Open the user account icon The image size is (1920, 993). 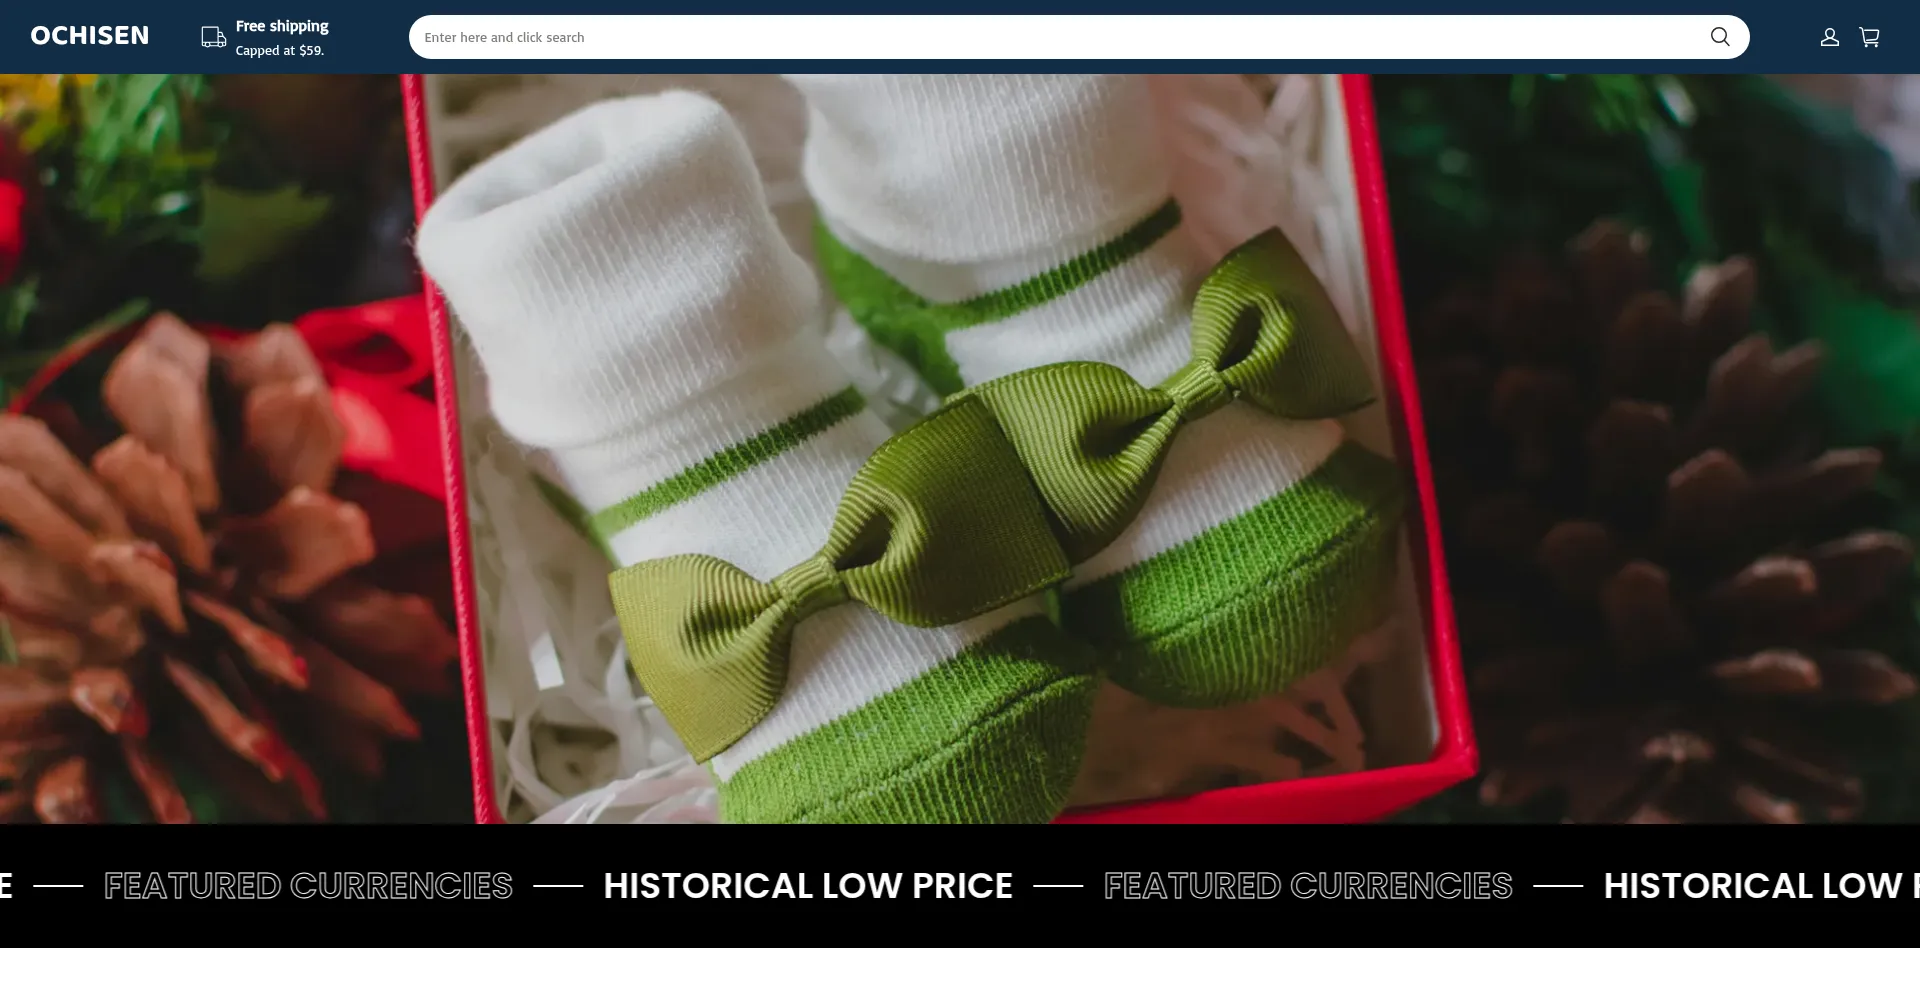1829,37
